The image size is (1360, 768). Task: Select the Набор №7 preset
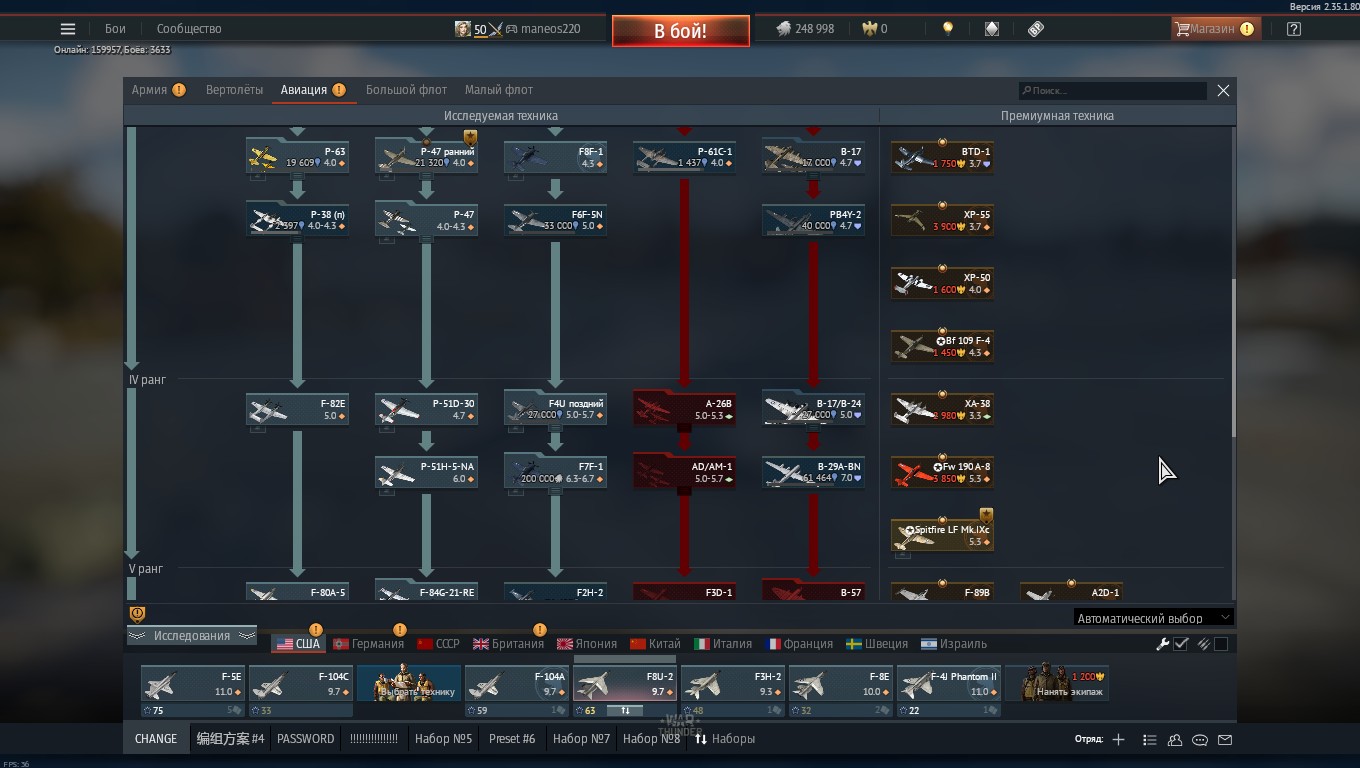point(581,739)
